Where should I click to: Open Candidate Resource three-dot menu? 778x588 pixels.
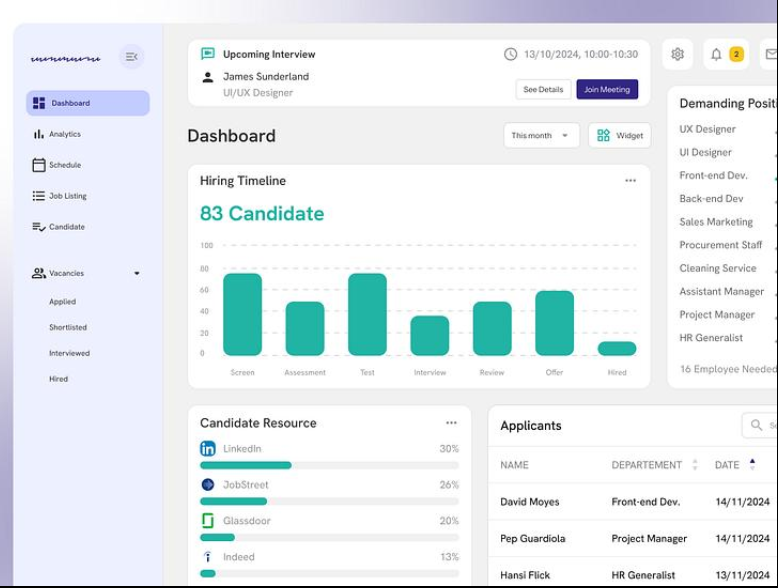click(x=451, y=423)
